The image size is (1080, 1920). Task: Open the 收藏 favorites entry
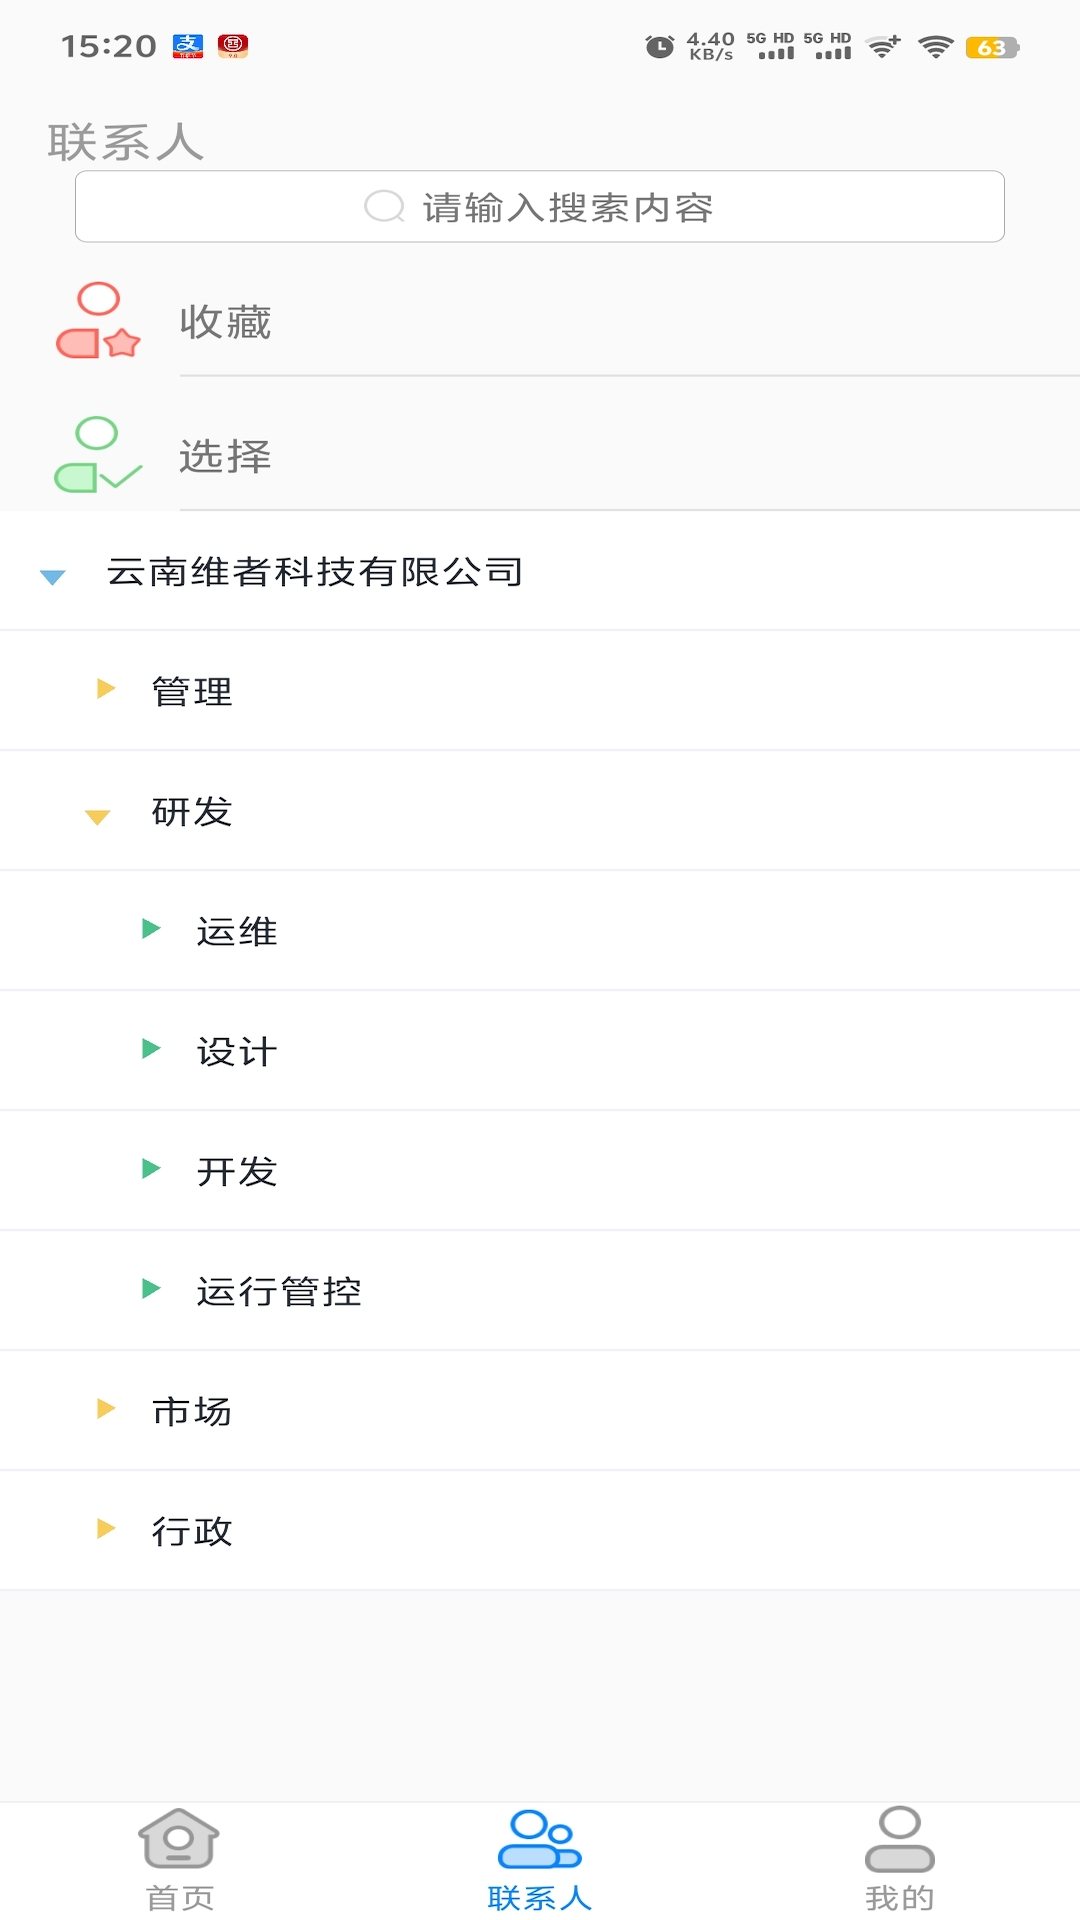[224, 322]
